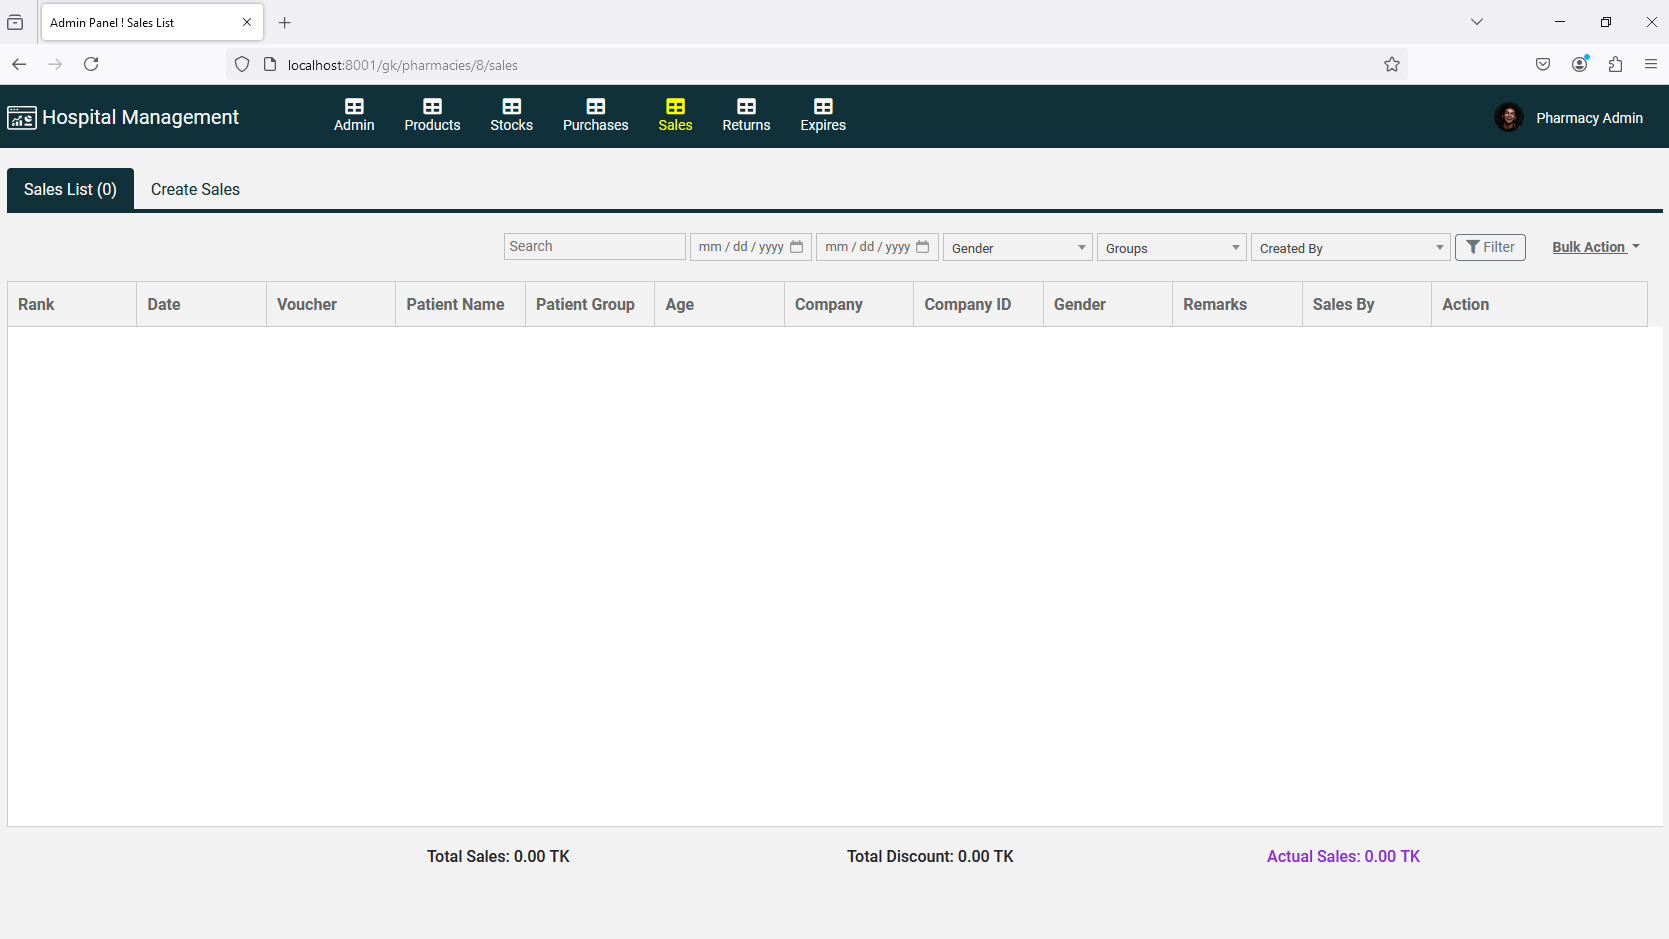Image resolution: width=1669 pixels, height=939 pixels.
Task: Click the Company ID column header
Action: (x=978, y=304)
